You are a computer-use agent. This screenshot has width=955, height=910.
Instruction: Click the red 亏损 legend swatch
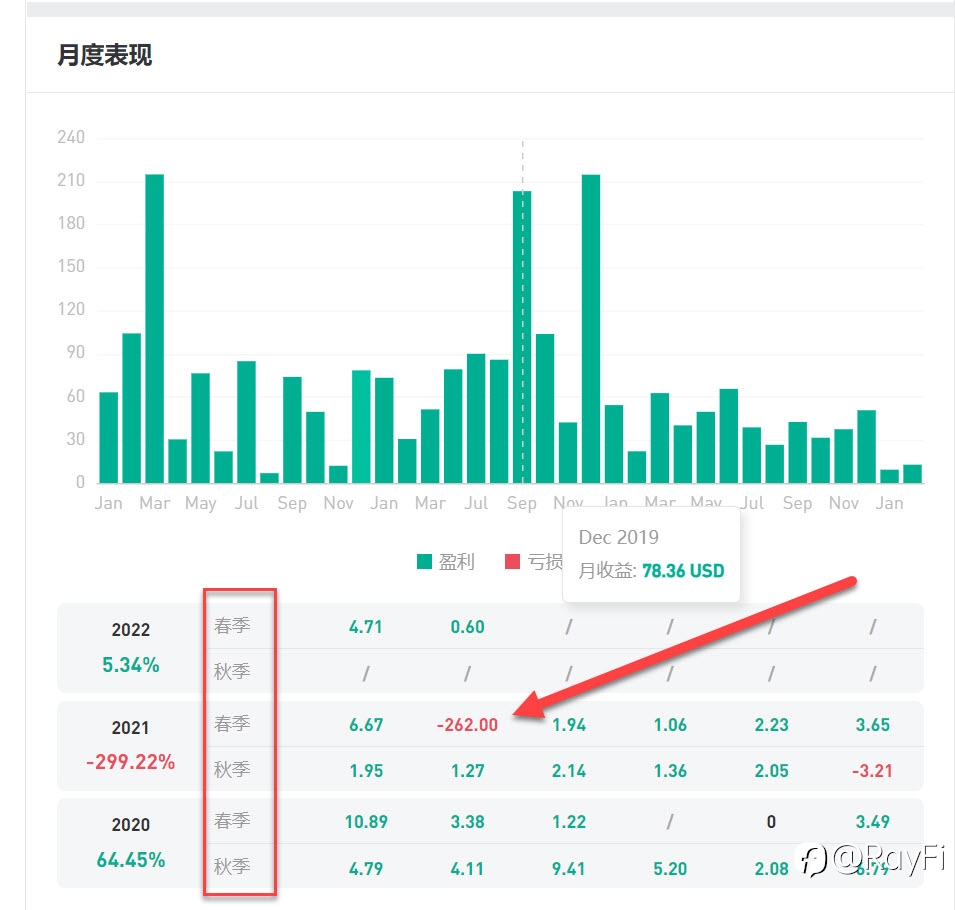click(513, 561)
